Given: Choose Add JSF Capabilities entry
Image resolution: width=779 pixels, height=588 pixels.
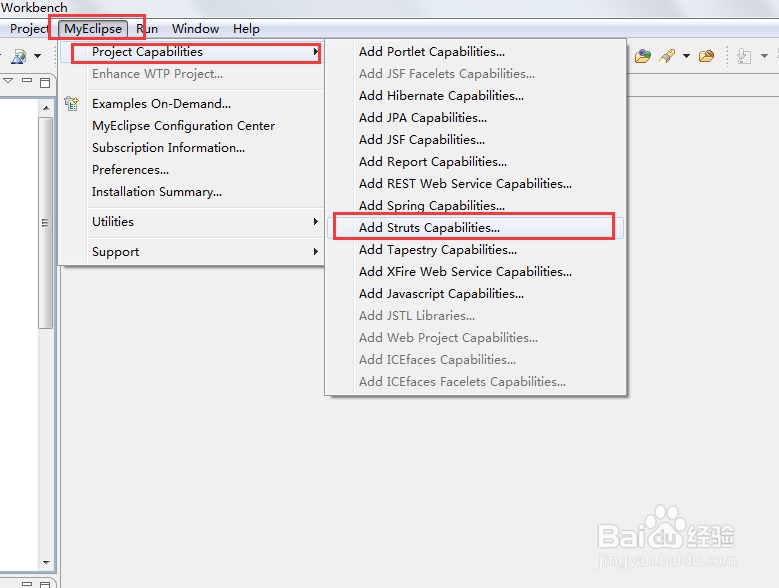Looking at the screenshot, I should 475,140.
